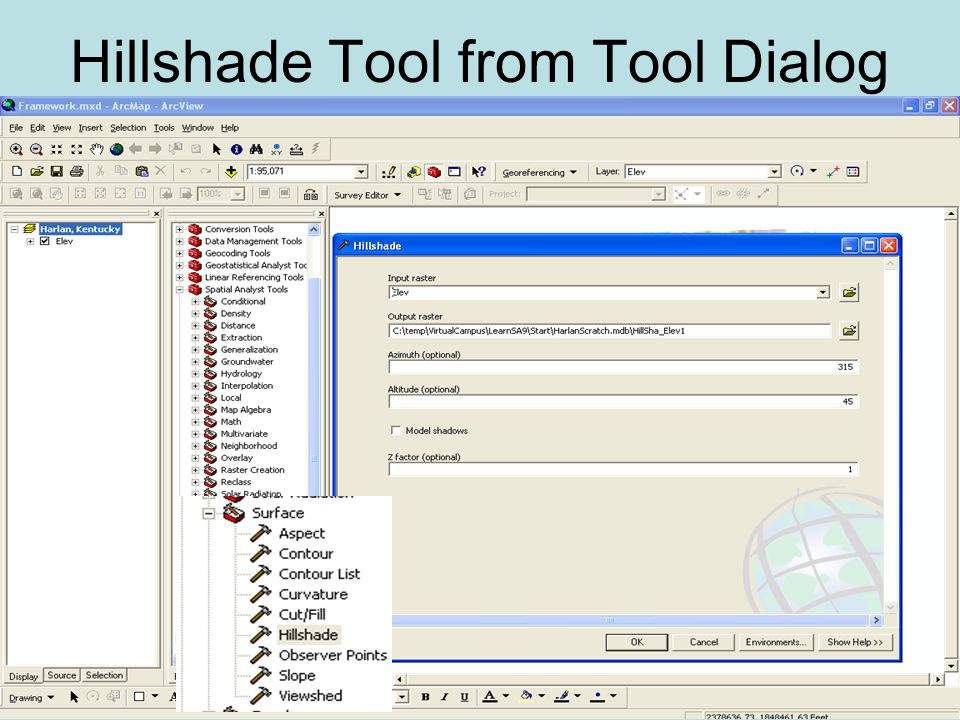
Task: Select the Identify tool
Action: [236, 149]
